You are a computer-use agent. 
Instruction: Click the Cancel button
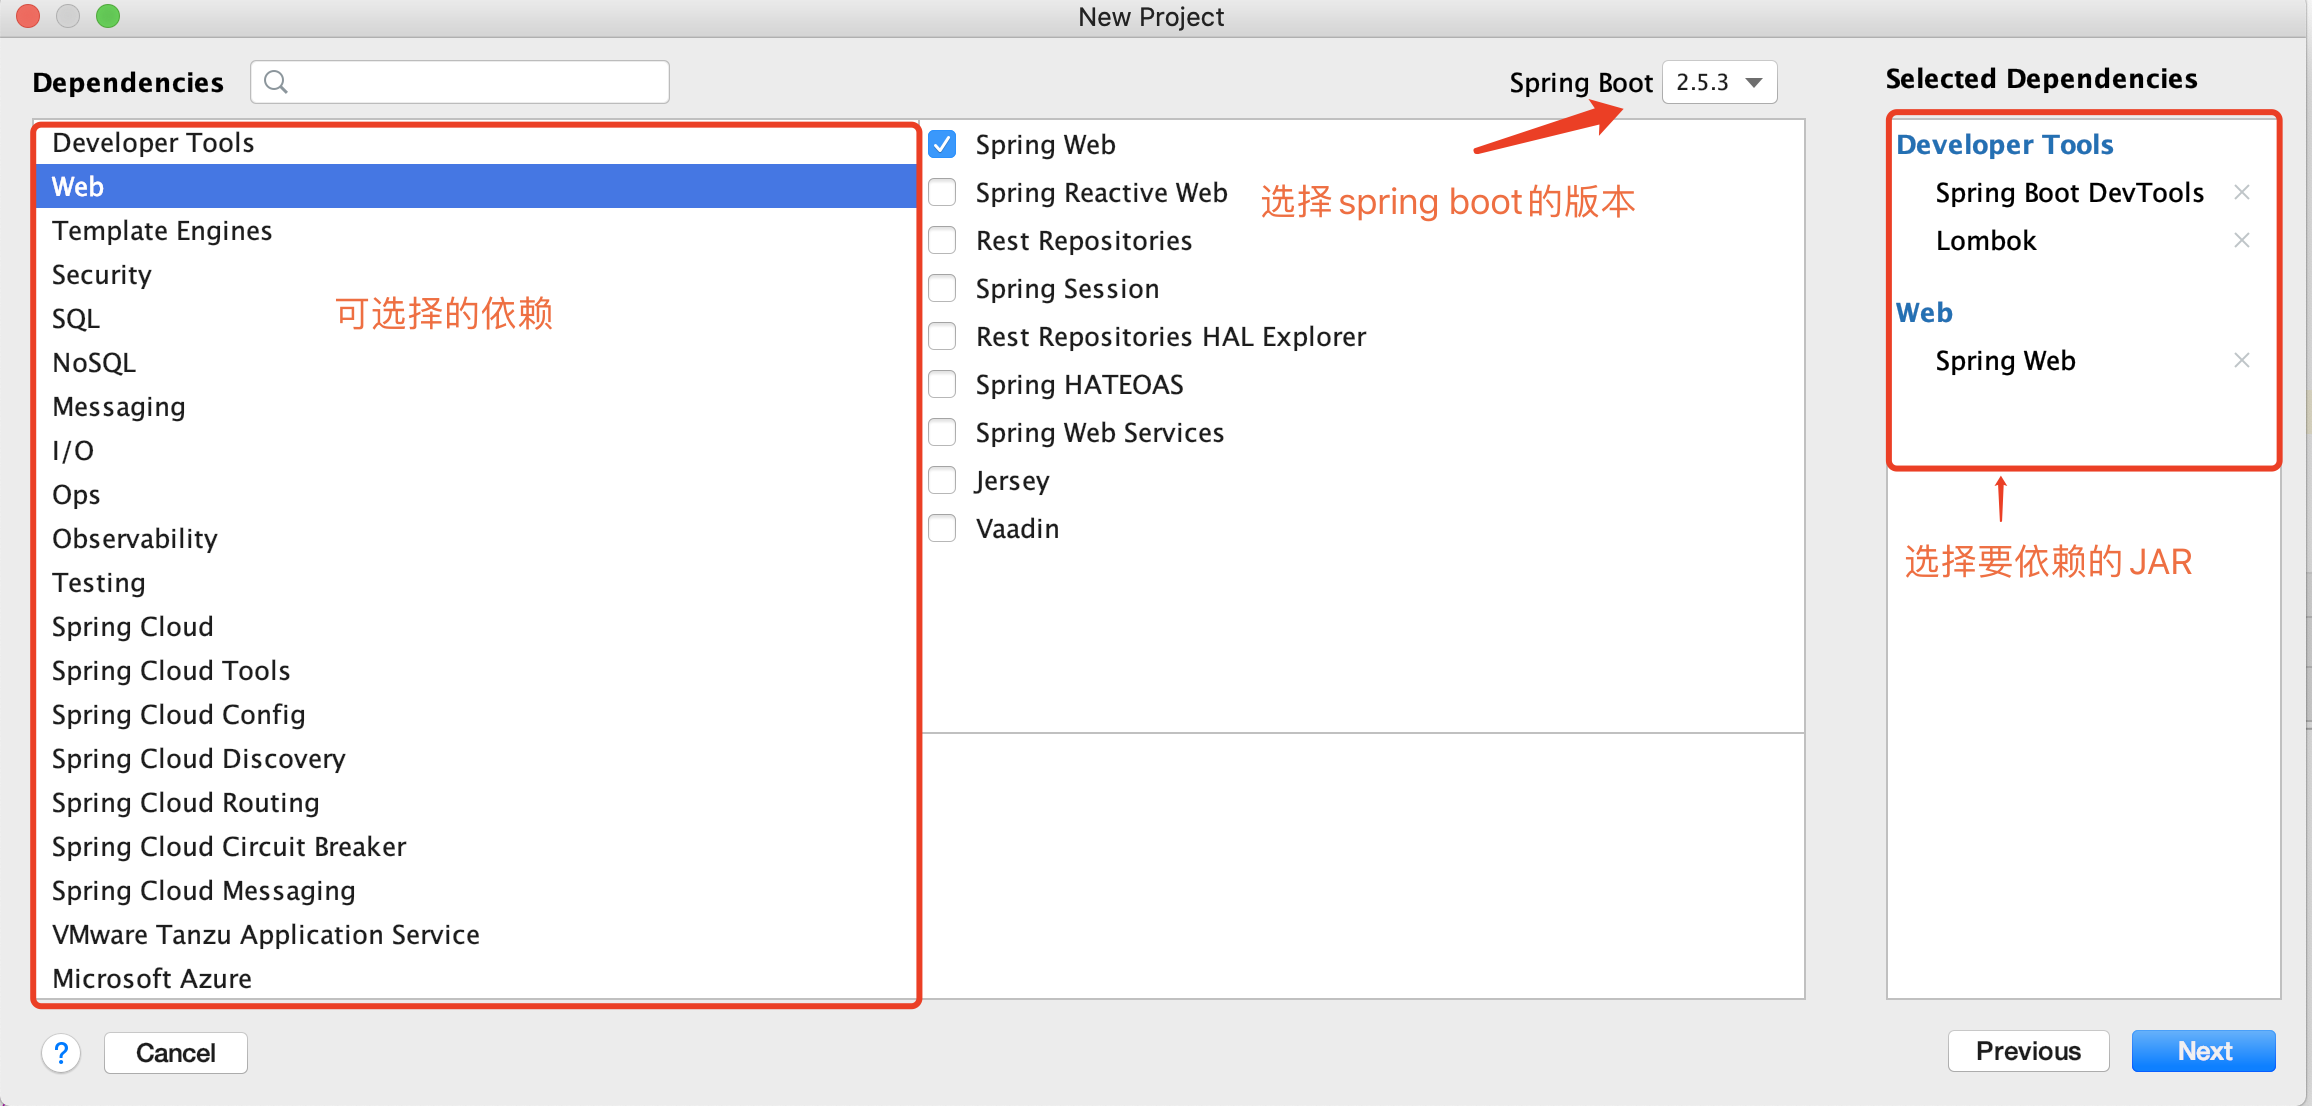(x=176, y=1053)
